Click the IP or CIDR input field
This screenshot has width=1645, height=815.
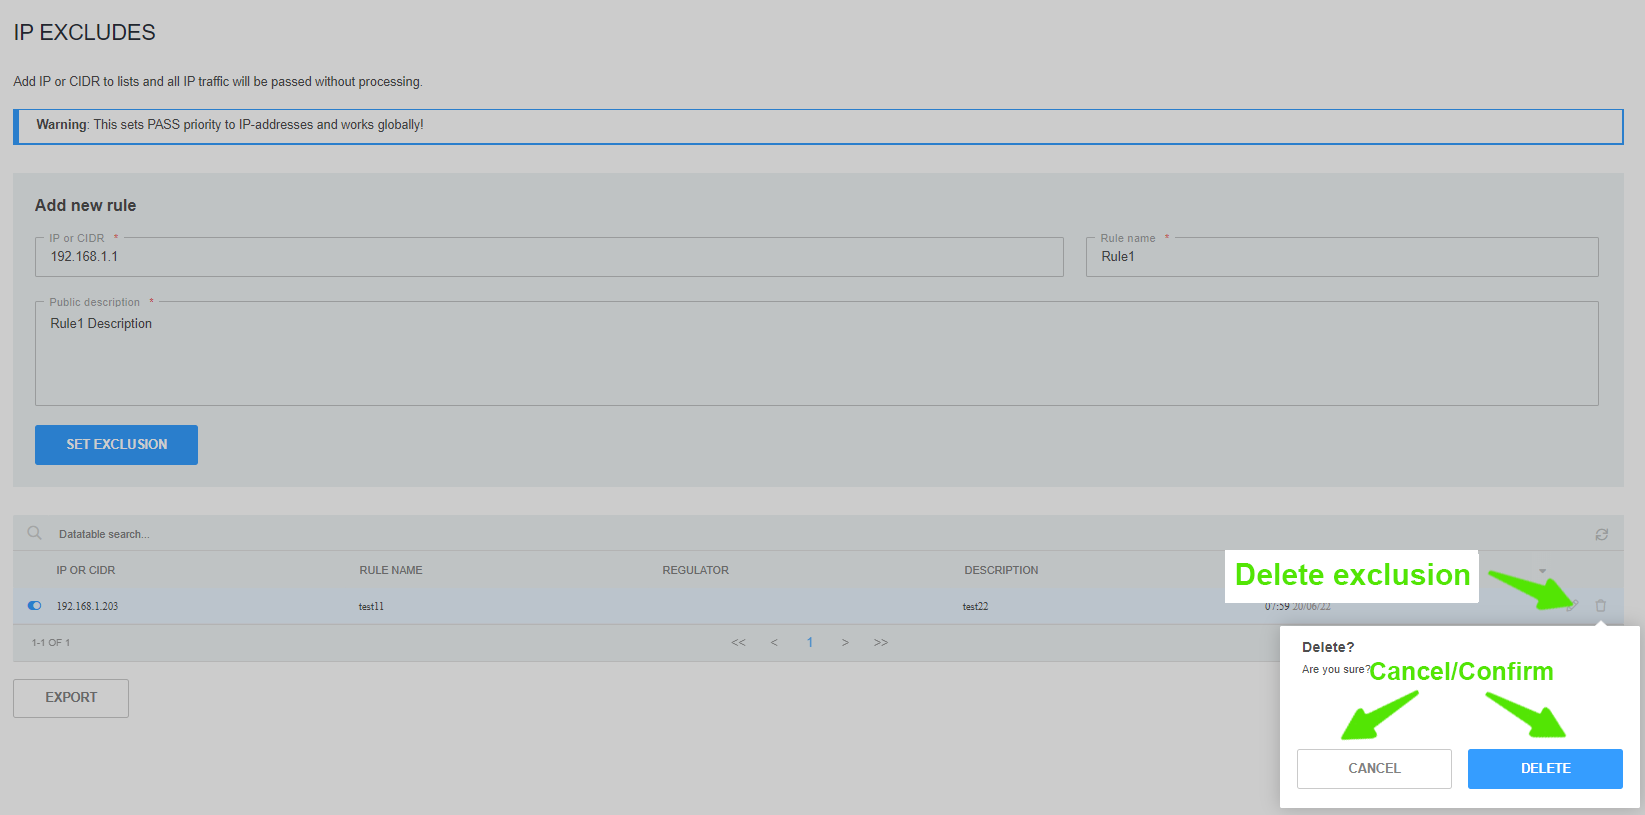(x=549, y=257)
